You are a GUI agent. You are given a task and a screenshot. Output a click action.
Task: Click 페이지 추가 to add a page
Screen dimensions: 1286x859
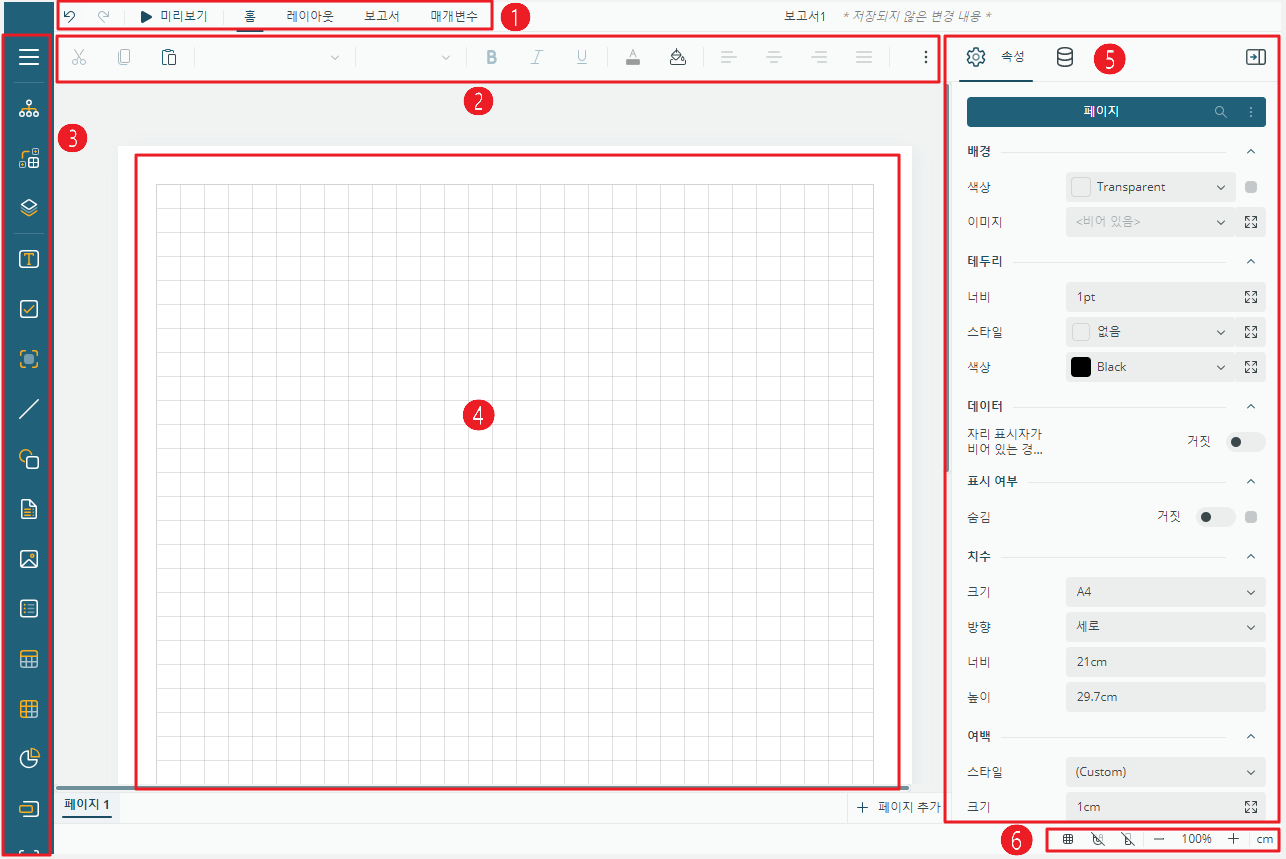pos(898,808)
